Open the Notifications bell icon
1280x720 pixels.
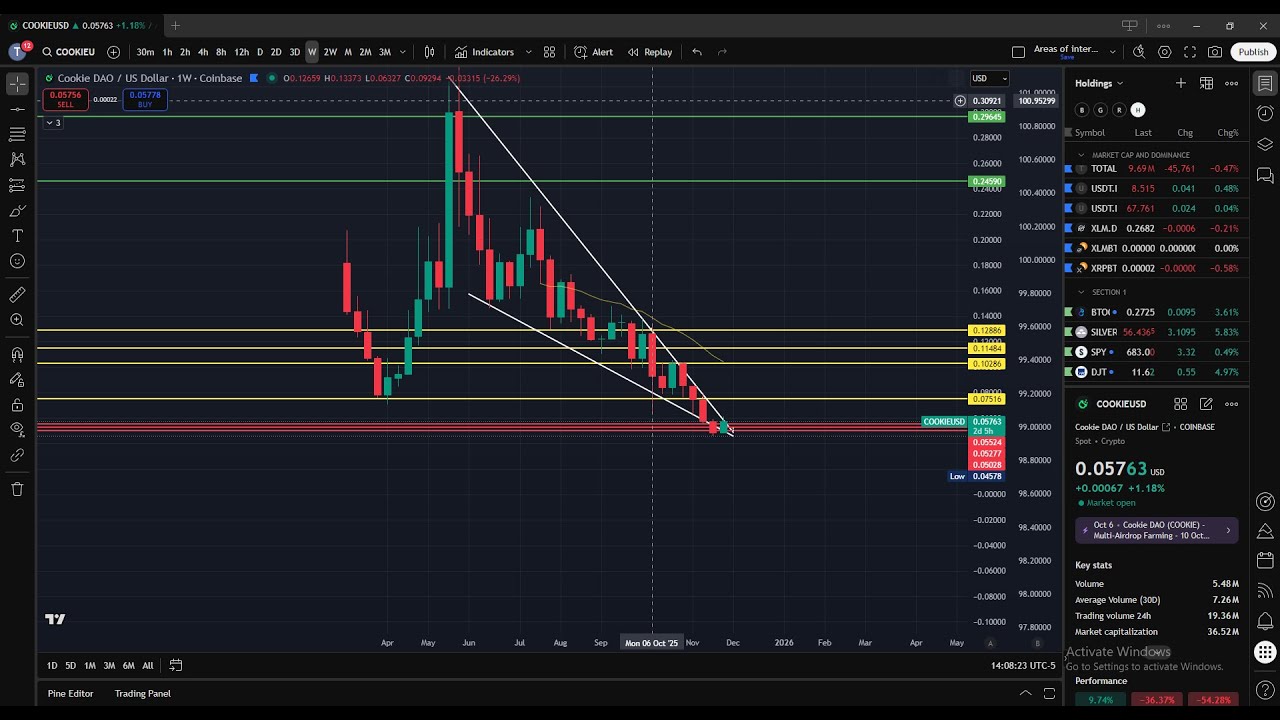click(1265, 621)
